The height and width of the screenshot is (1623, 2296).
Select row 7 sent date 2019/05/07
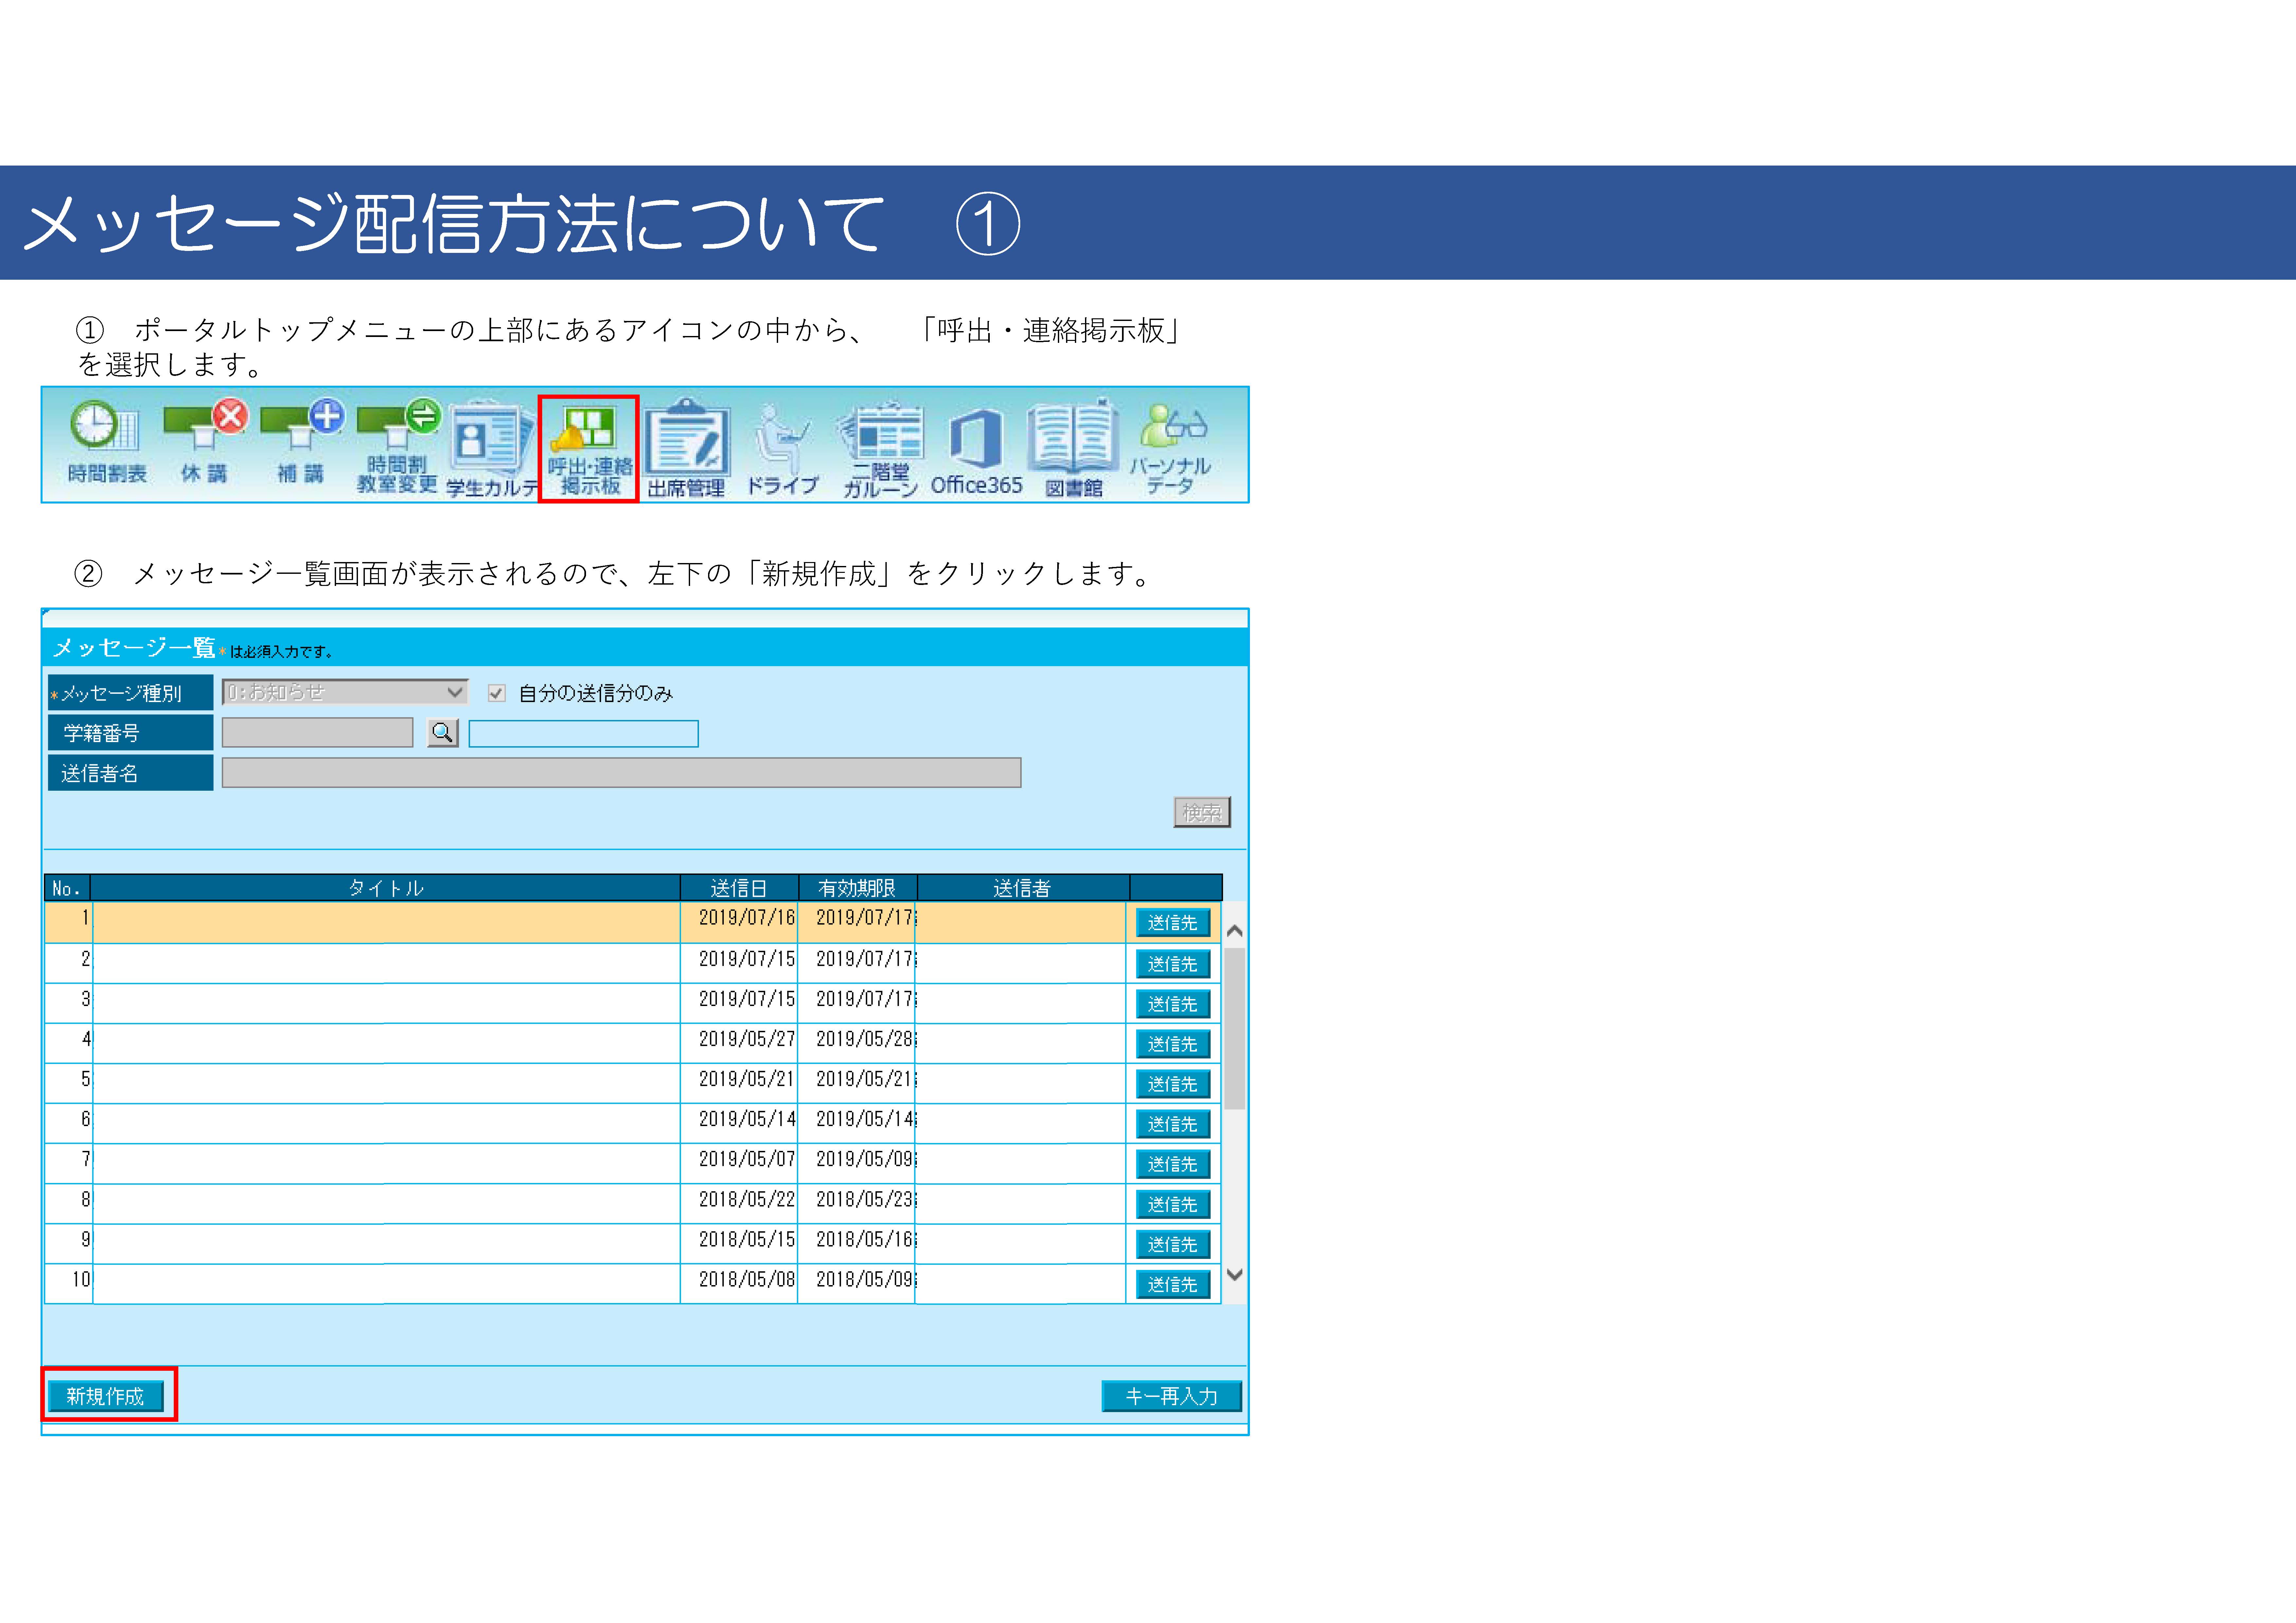[x=747, y=1159]
